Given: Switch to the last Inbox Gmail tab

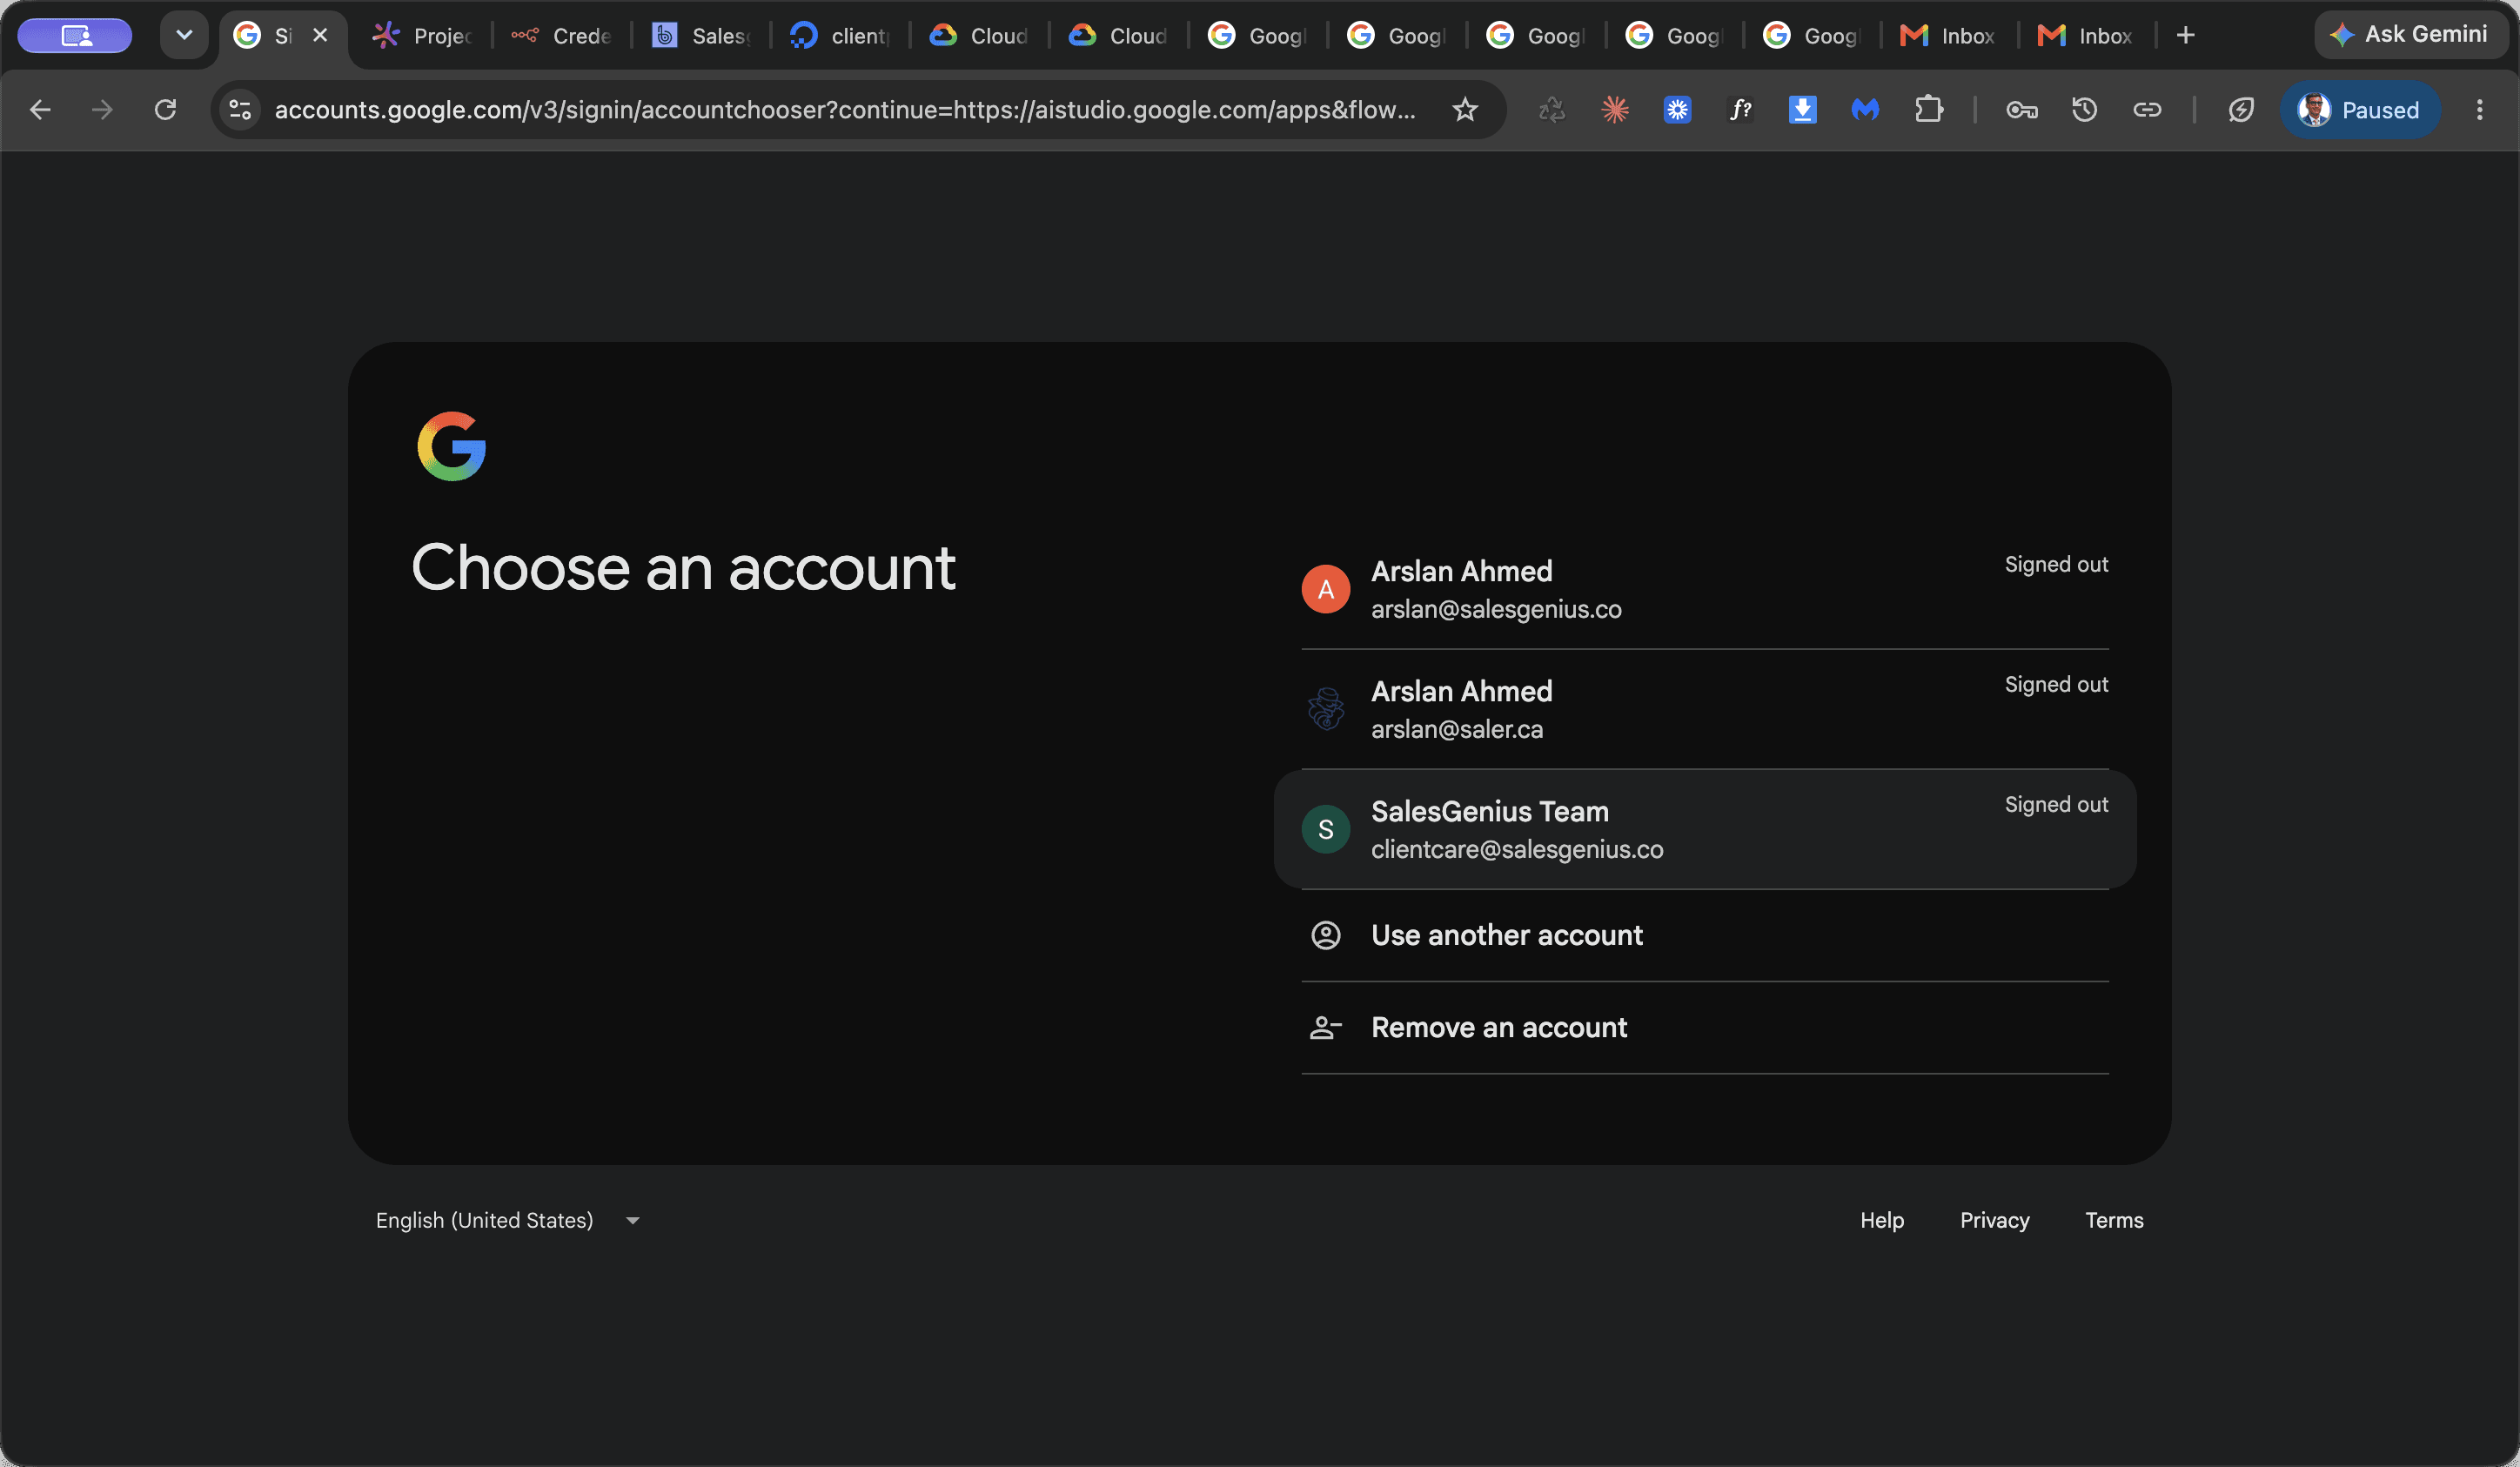Looking at the screenshot, I should [x=2085, y=36].
